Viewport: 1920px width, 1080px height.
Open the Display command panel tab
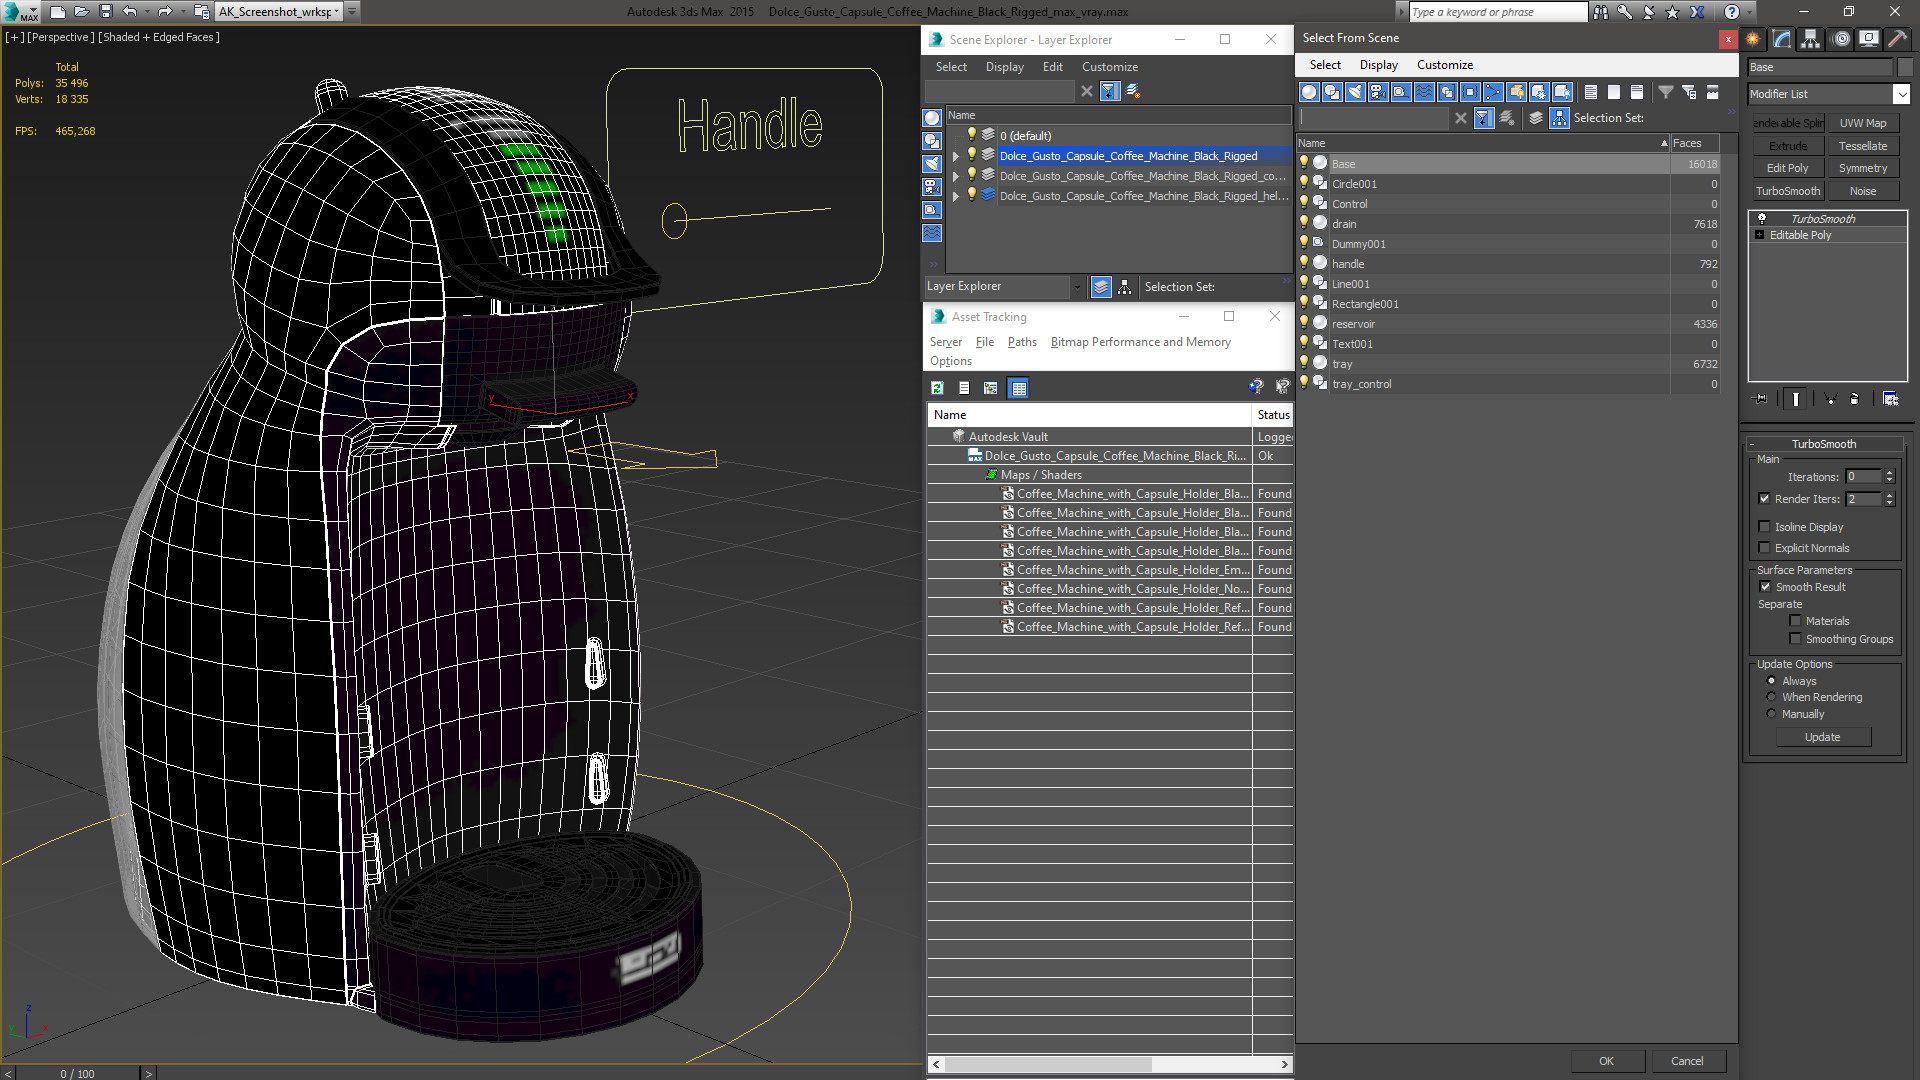coord(1868,39)
